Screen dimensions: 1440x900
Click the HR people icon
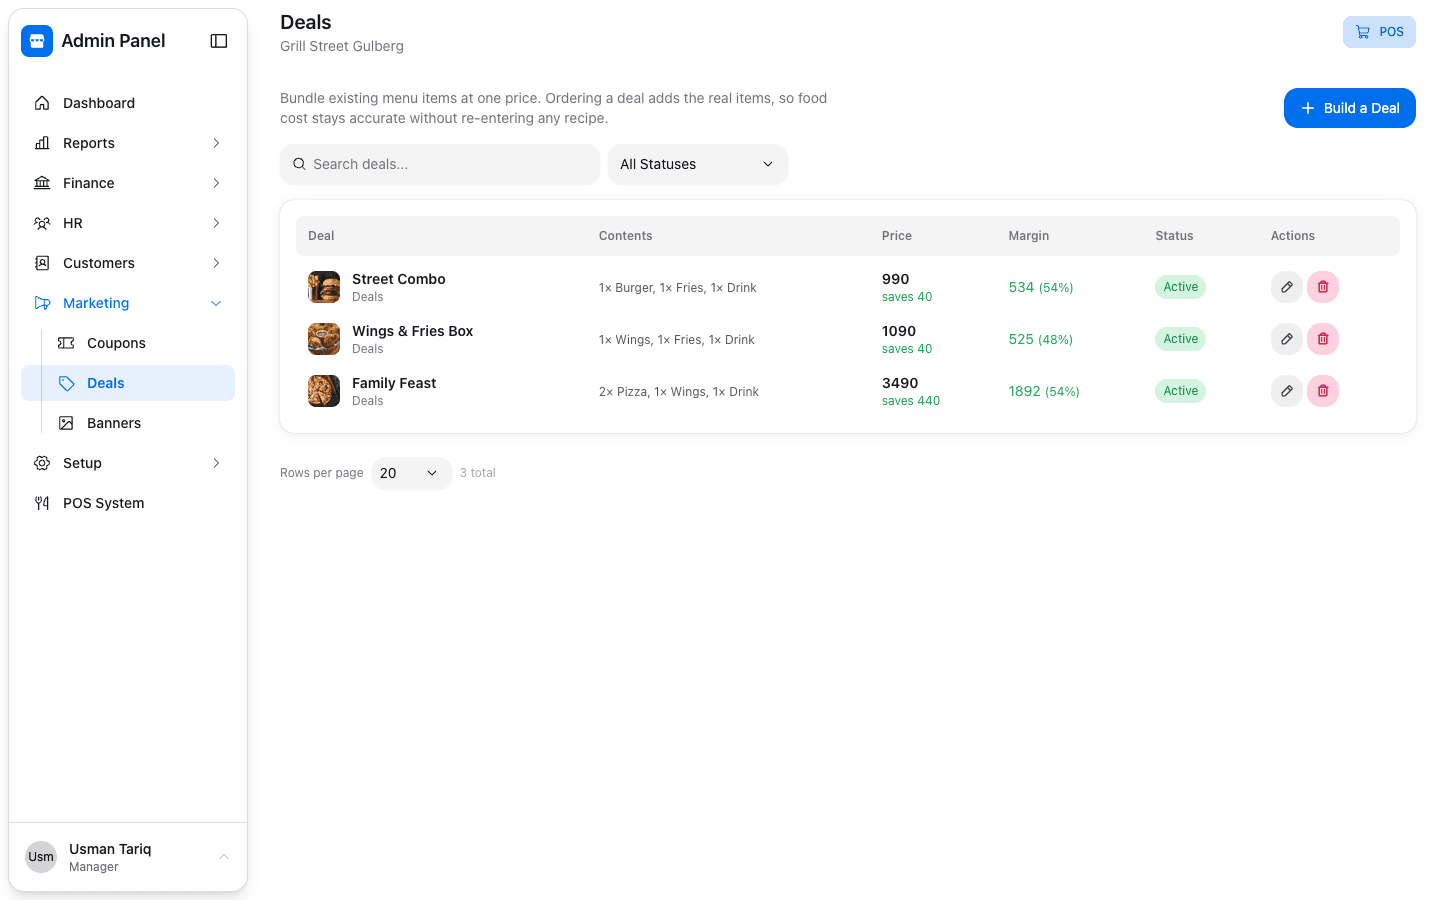pos(42,223)
